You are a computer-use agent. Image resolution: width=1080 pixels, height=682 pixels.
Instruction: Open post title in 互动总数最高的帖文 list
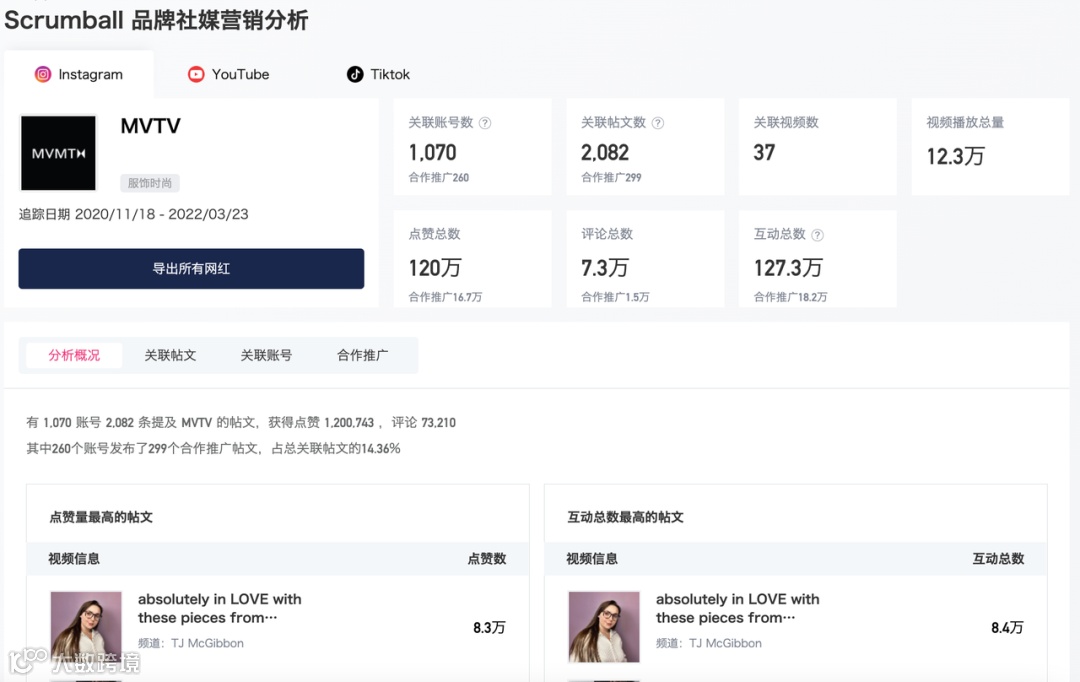(738, 608)
